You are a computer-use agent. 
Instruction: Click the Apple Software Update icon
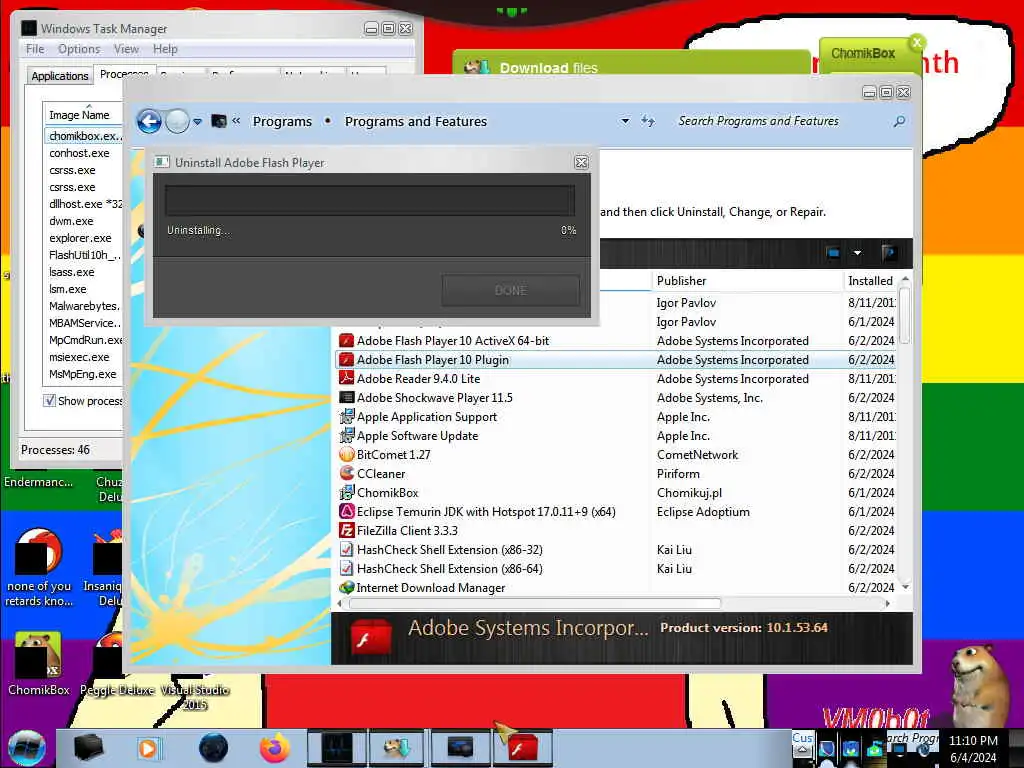tap(346, 436)
